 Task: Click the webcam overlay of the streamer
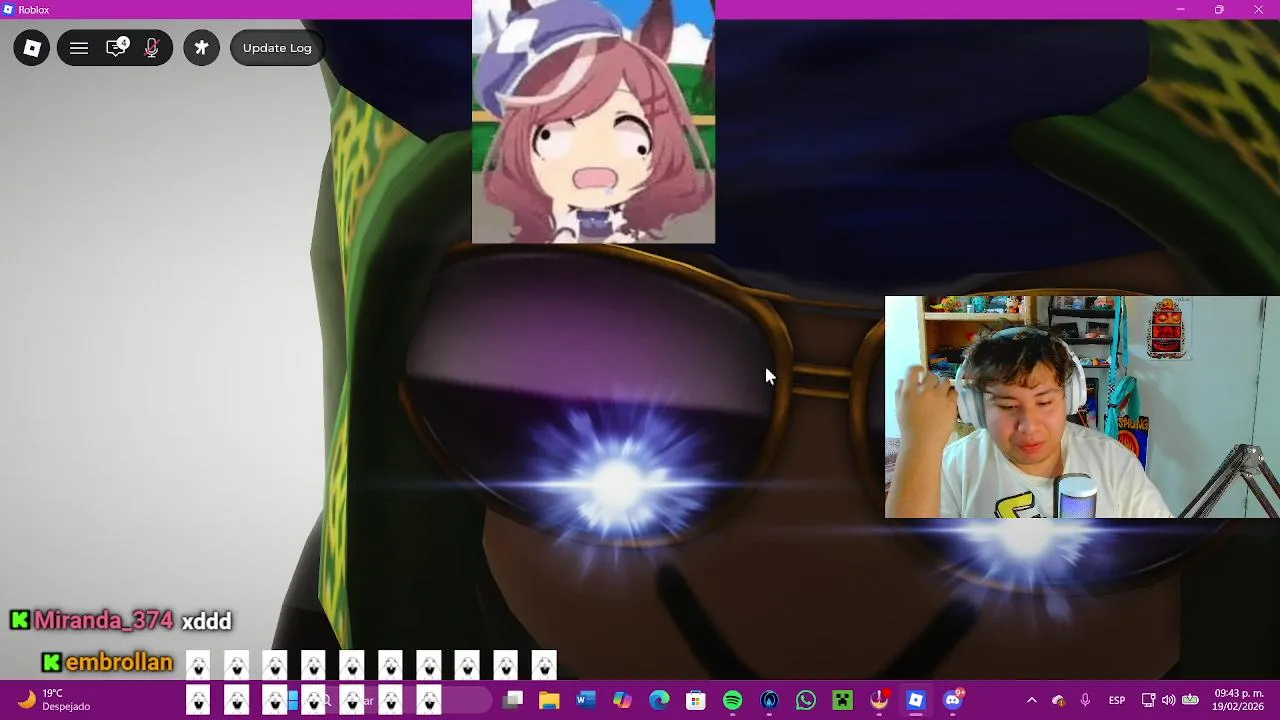[x=1082, y=407]
